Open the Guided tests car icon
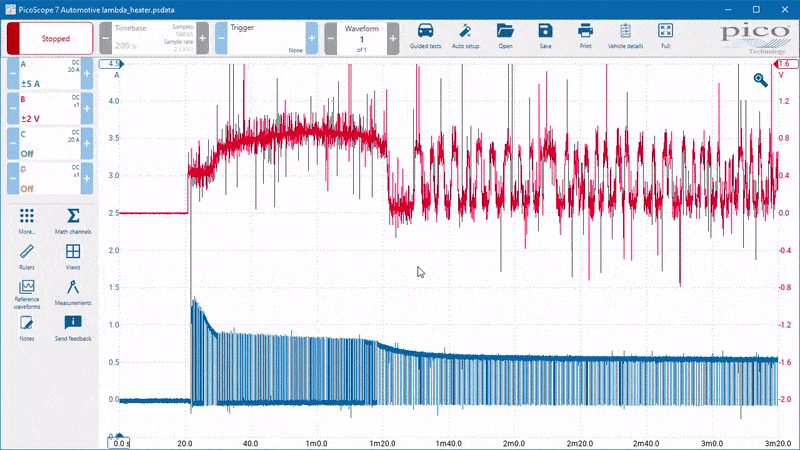800x450 pixels. point(425,31)
